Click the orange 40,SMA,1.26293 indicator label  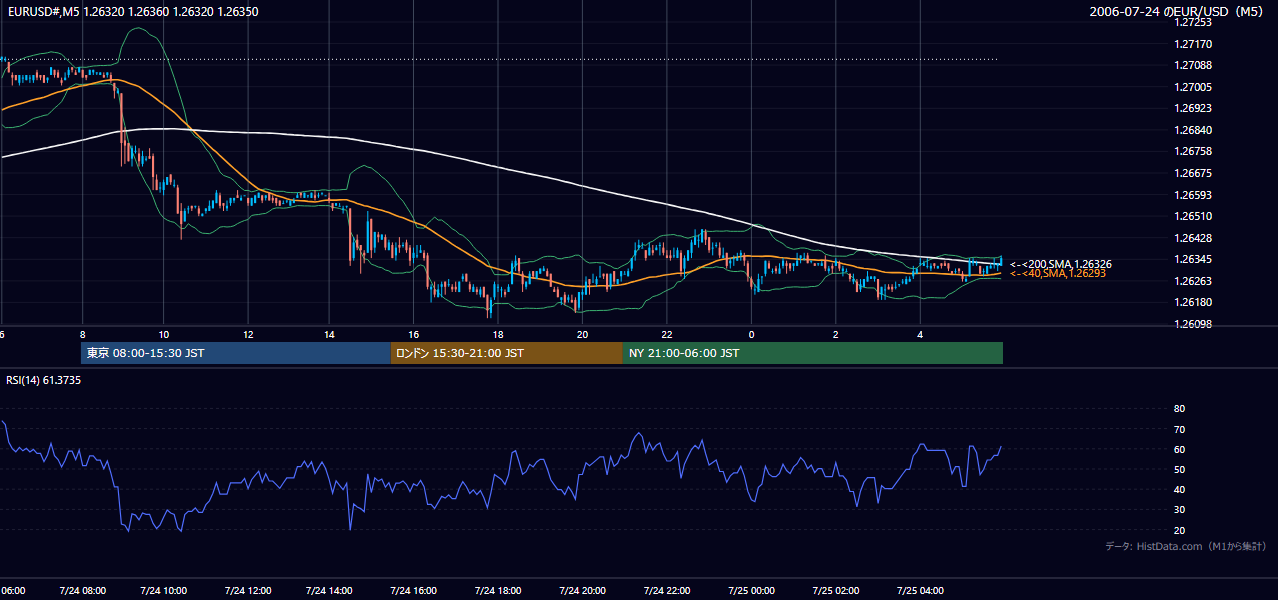(1058, 273)
